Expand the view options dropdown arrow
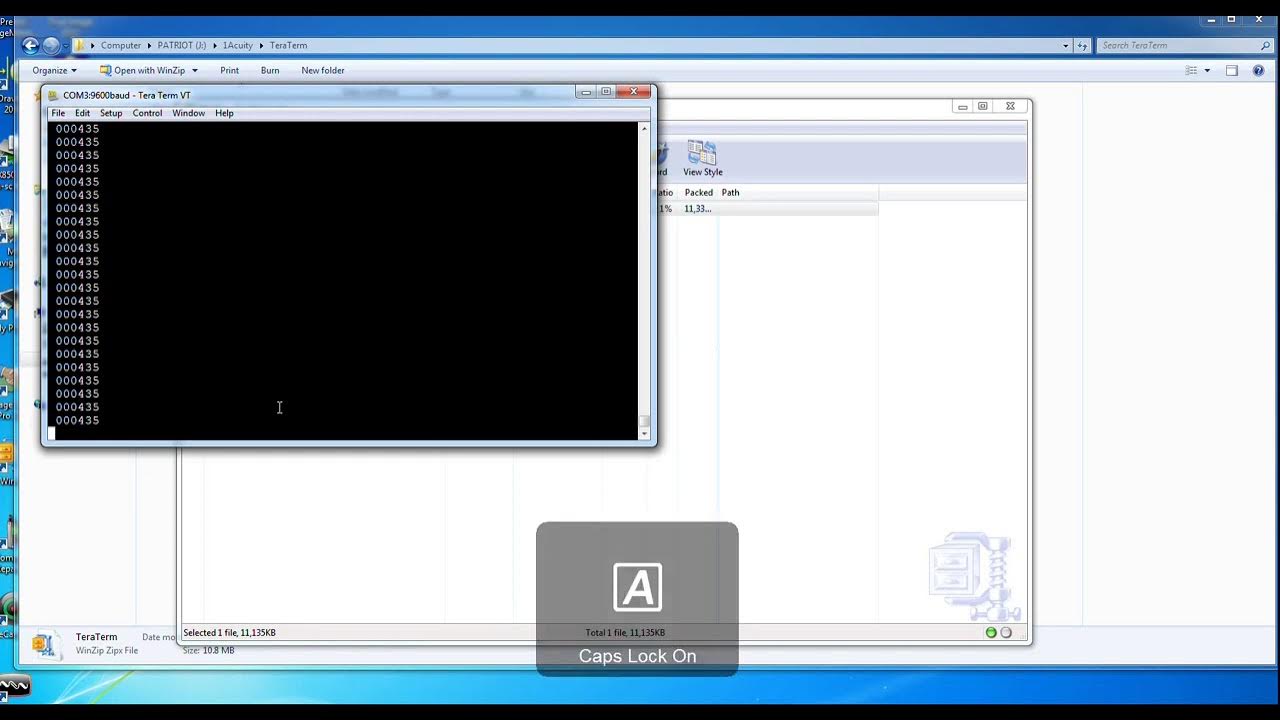Viewport: 1280px width, 720px height. (1207, 71)
